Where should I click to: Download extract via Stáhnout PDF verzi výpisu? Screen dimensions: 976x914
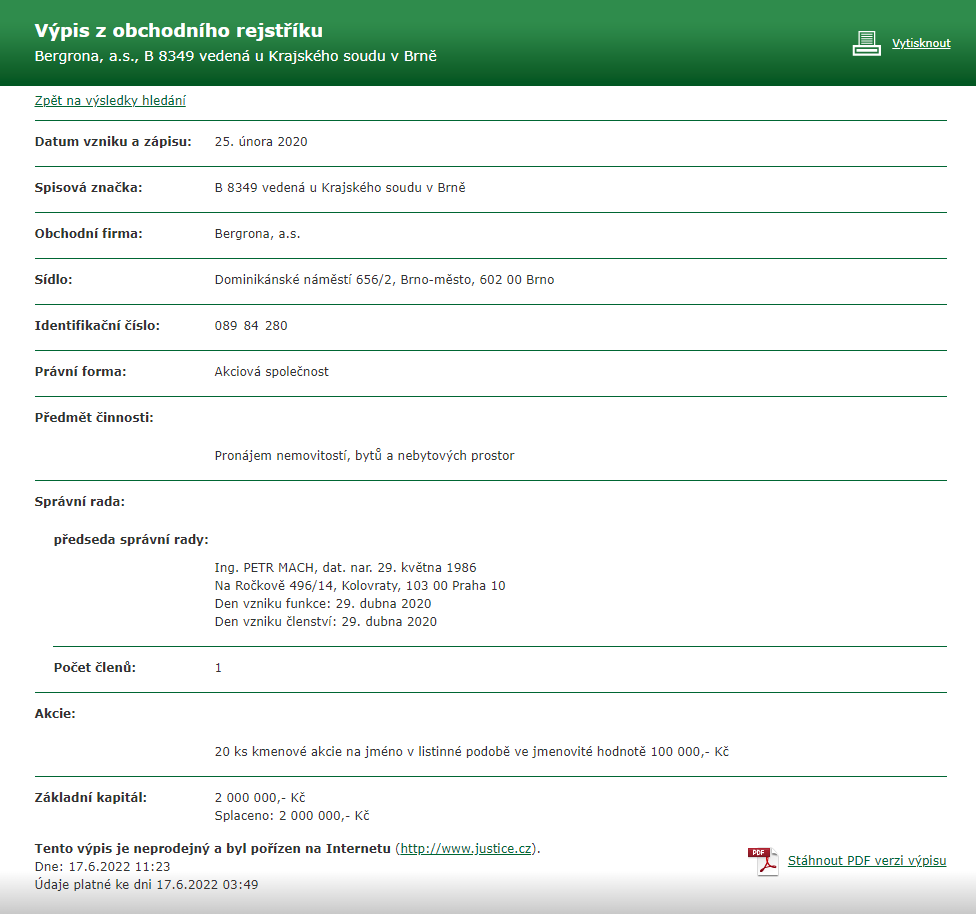pos(867,860)
